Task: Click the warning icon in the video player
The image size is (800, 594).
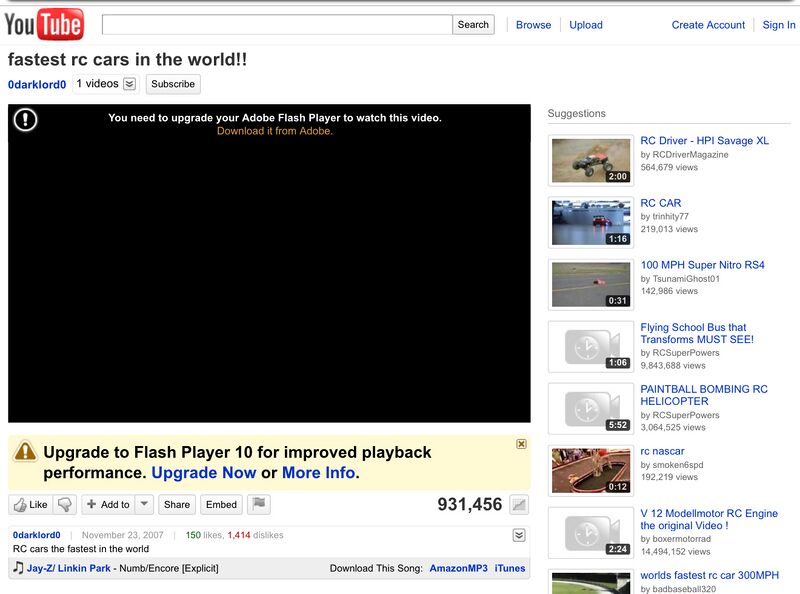Action: coord(26,120)
